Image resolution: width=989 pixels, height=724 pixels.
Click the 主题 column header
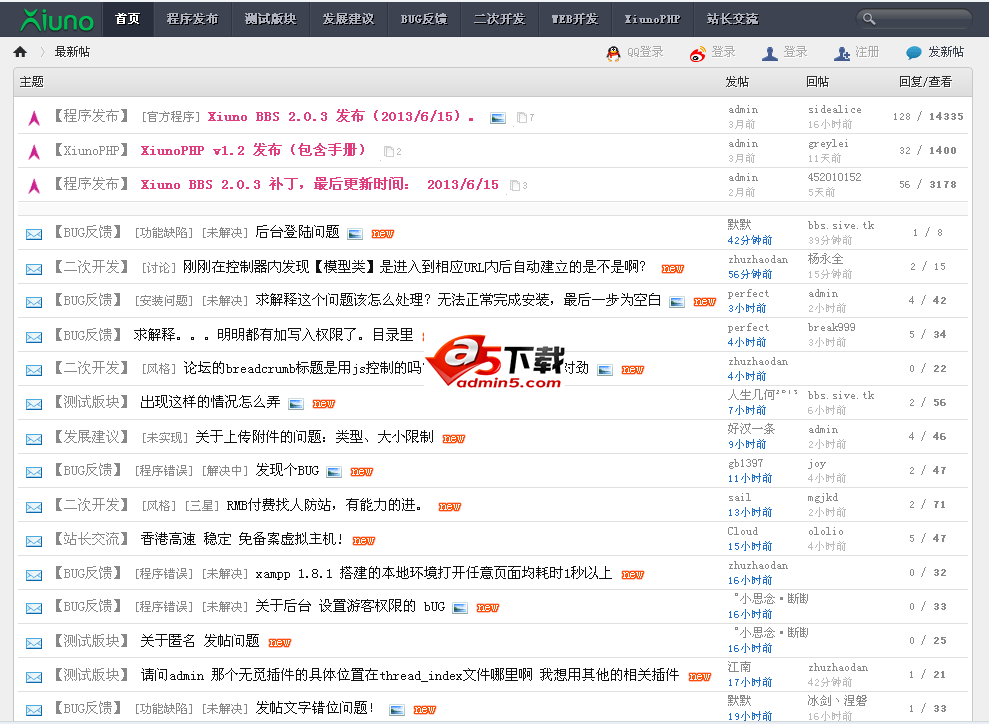pos(32,82)
